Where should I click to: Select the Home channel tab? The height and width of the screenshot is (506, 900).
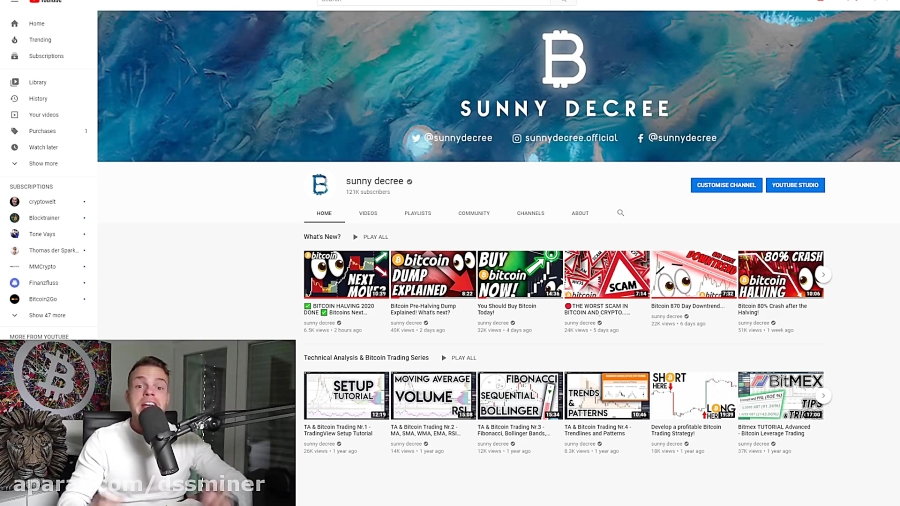click(324, 213)
